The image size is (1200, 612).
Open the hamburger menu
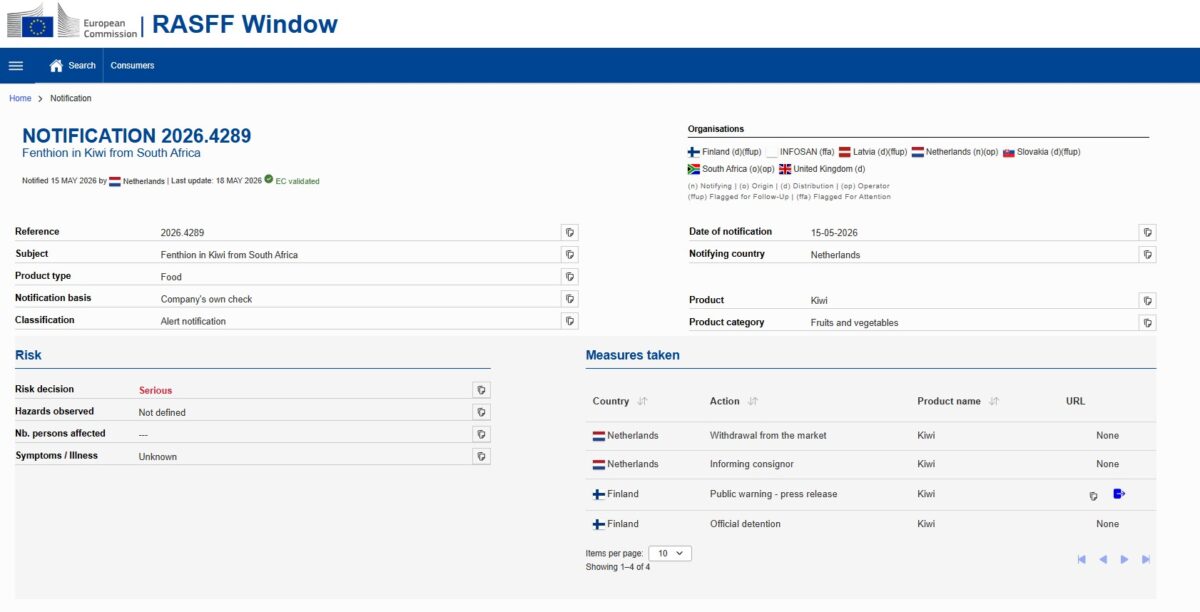[16, 65]
